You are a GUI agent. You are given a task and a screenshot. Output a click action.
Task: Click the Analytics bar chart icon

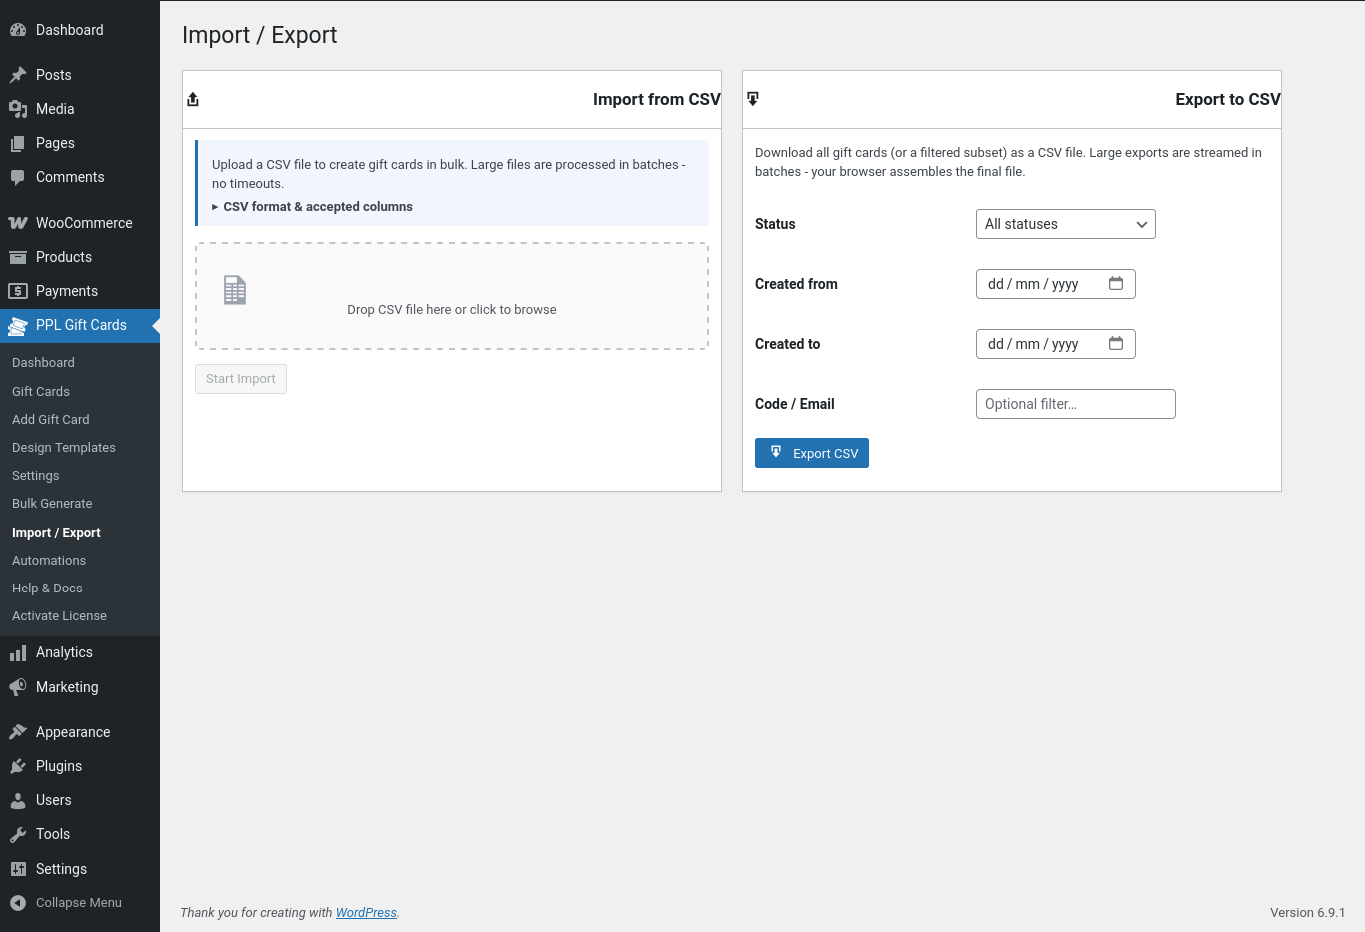tap(18, 653)
